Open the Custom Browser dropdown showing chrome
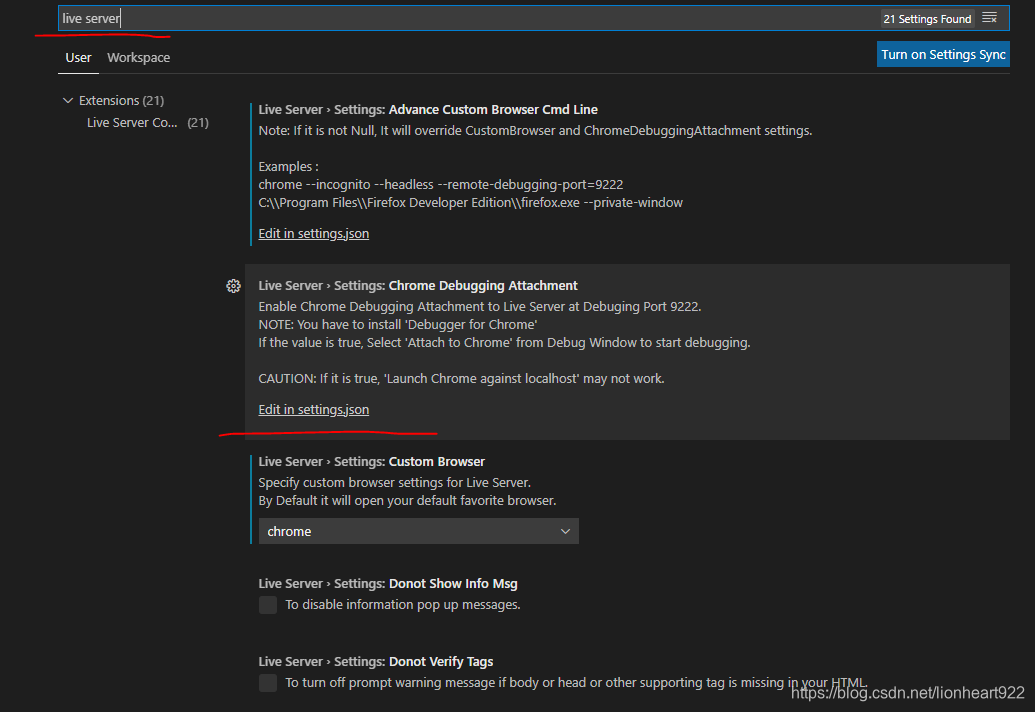1035x712 pixels. pyautogui.click(x=418, y=531)
